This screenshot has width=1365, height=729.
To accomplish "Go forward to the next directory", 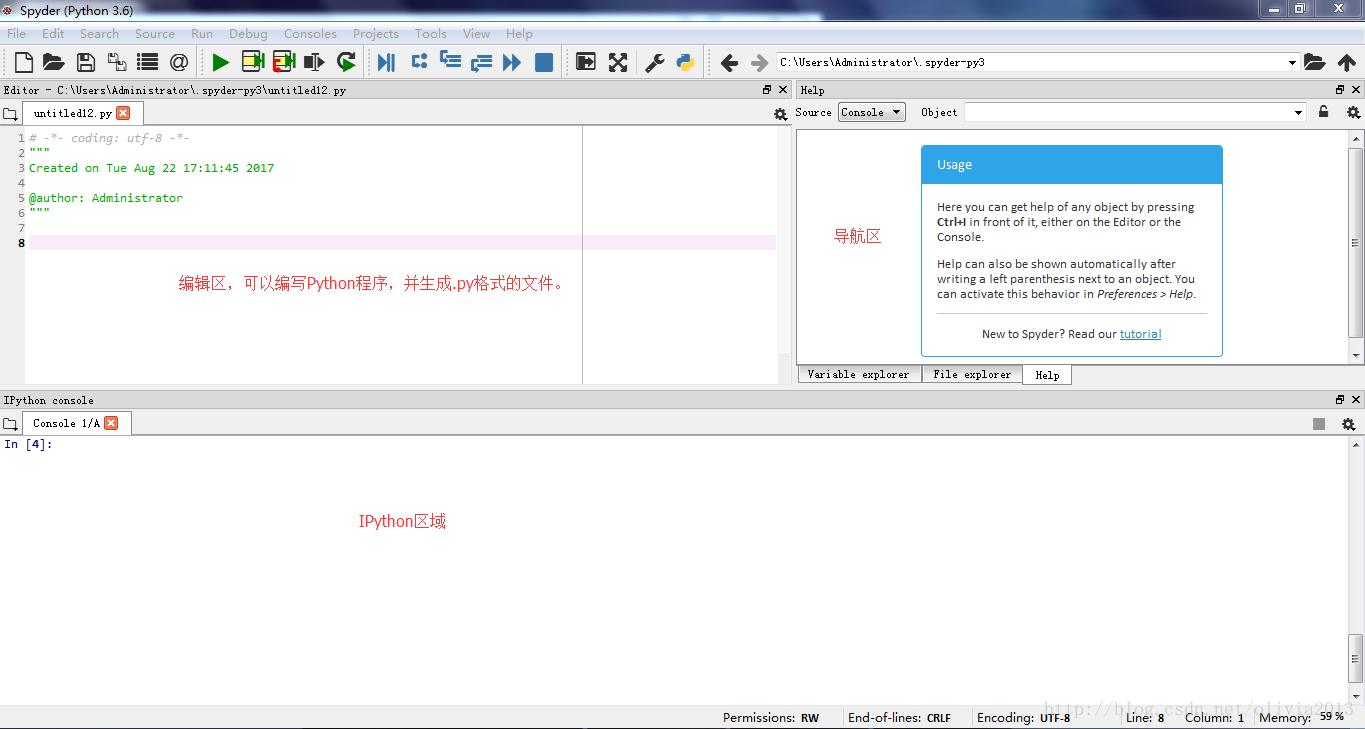I will point(760,62).
